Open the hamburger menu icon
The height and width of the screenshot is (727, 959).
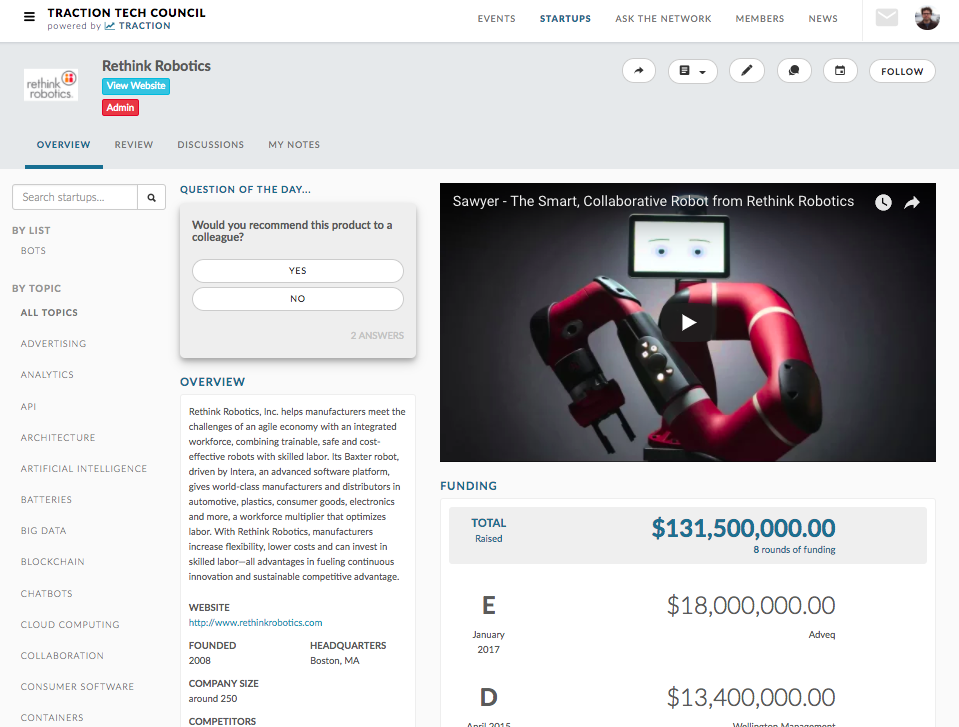(29, 17)
